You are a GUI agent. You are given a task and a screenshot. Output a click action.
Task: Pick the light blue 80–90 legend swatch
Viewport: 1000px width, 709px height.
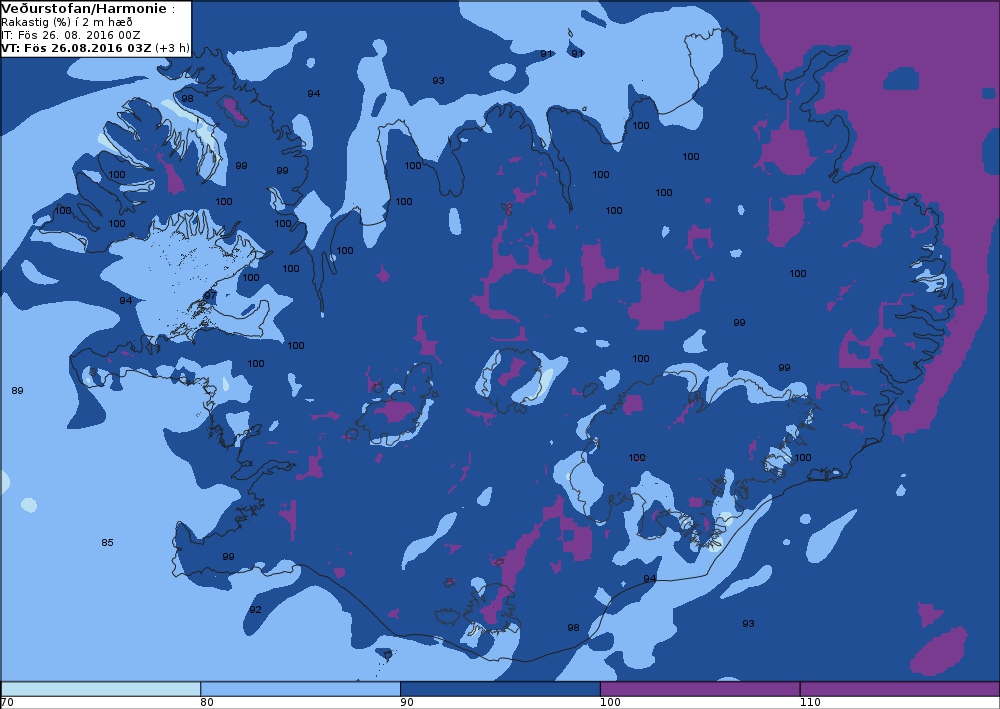(300, 689)
